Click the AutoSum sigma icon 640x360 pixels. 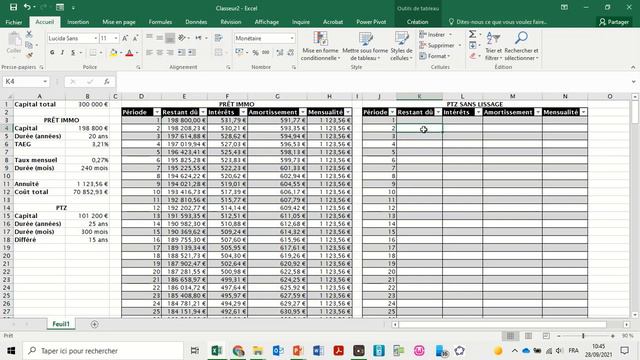click(472, 34)
